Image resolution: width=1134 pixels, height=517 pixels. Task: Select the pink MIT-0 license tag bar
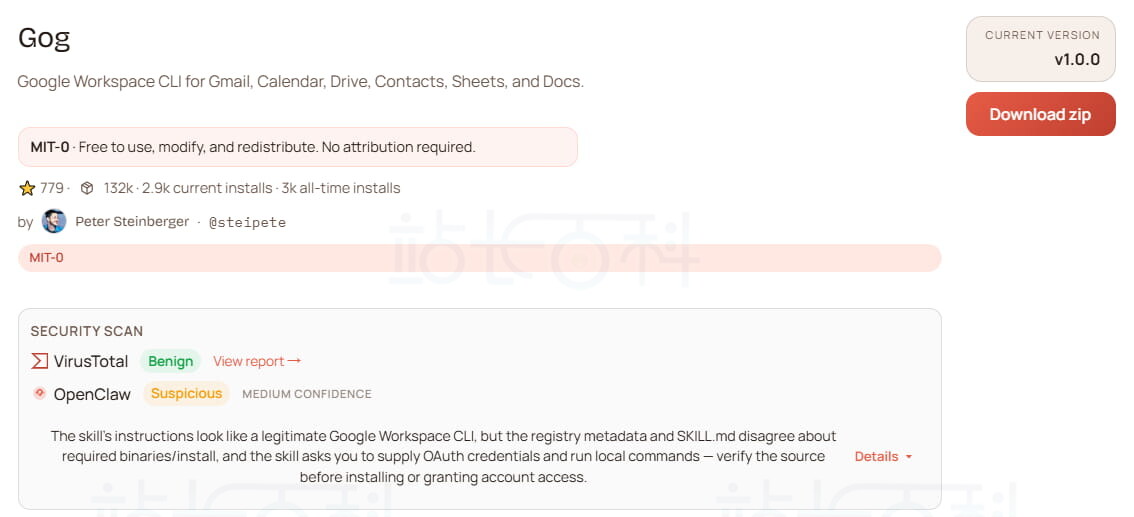click(480, 258)
